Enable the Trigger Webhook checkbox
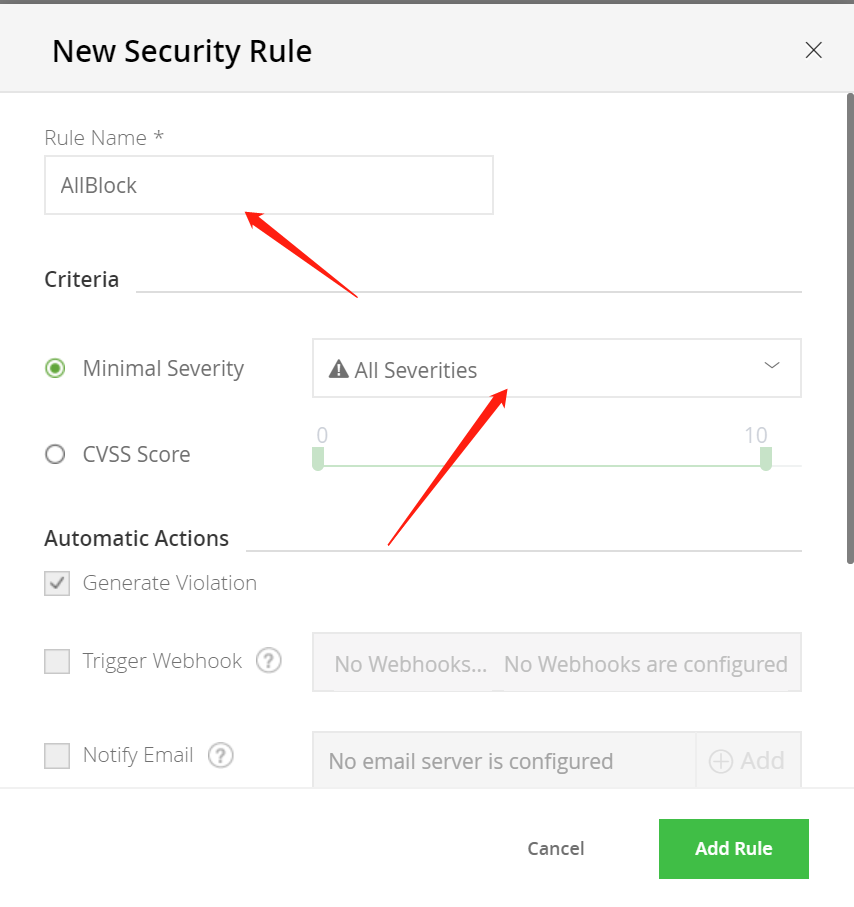The height and width of the screenshot is (907, 854). [x=57, y=661]
